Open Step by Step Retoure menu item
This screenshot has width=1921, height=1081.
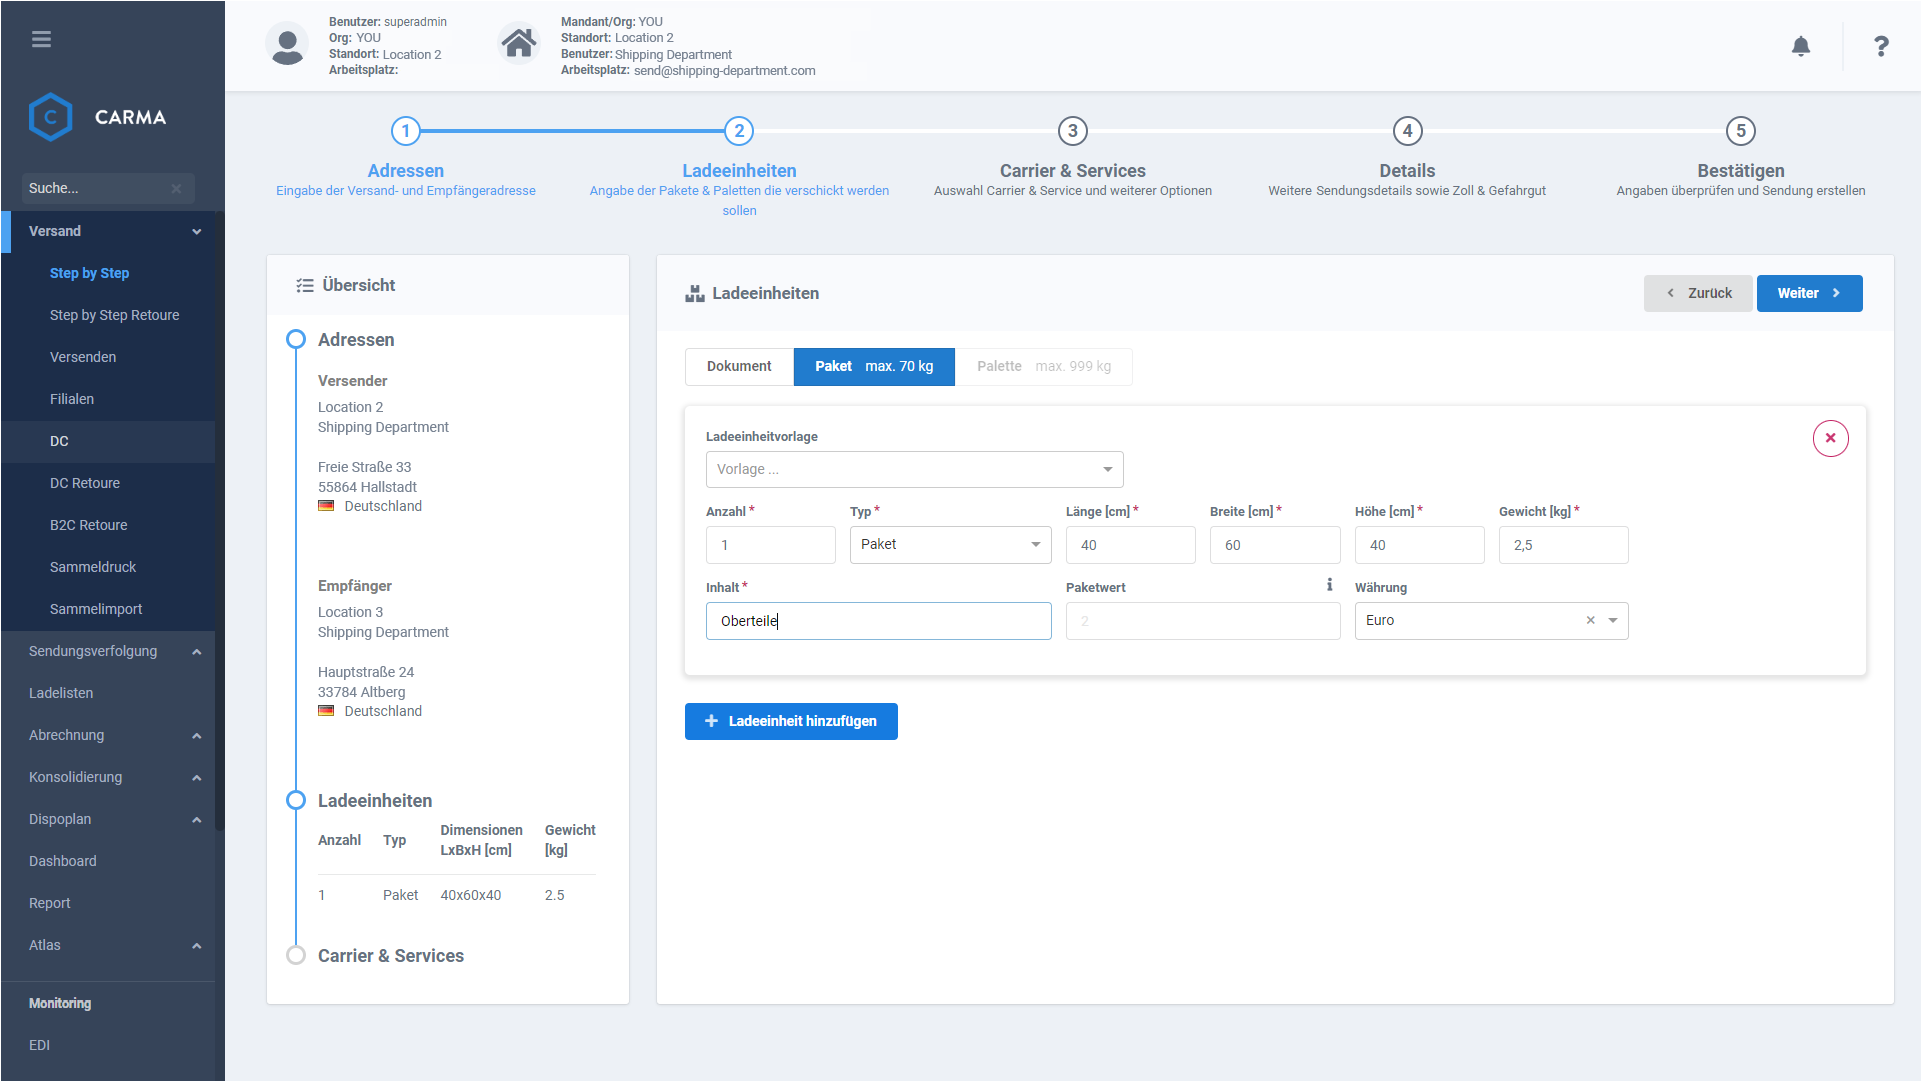click(x=115, y=315)
